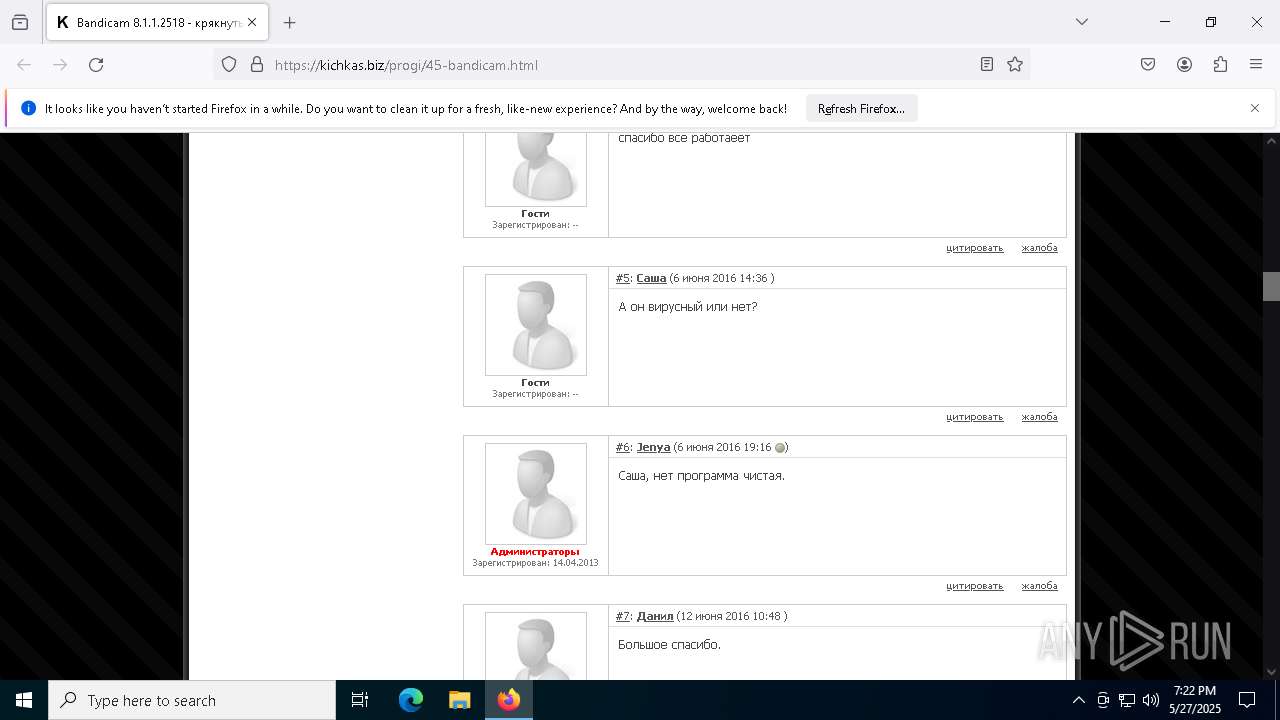Switch to the Bandicam 8.1.1.2518 tab
Screen dimensions: 1280x720
[x=157, y=22]
